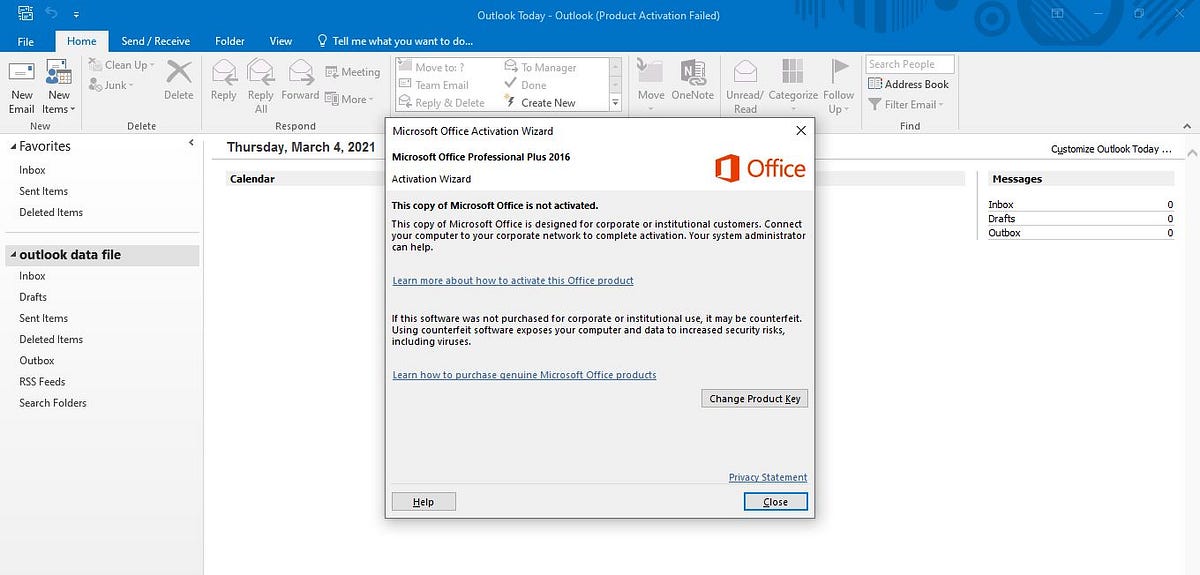Select the Outbox folder in folder pane

coord(37,360)
